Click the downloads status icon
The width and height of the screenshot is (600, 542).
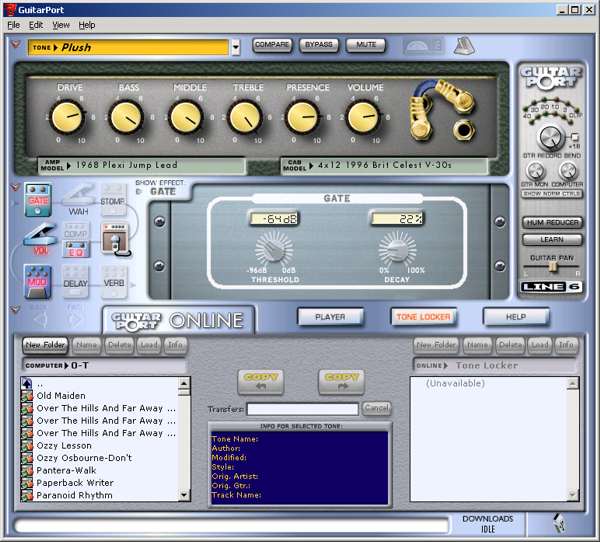pyautogui.click(x=559, y=523)
